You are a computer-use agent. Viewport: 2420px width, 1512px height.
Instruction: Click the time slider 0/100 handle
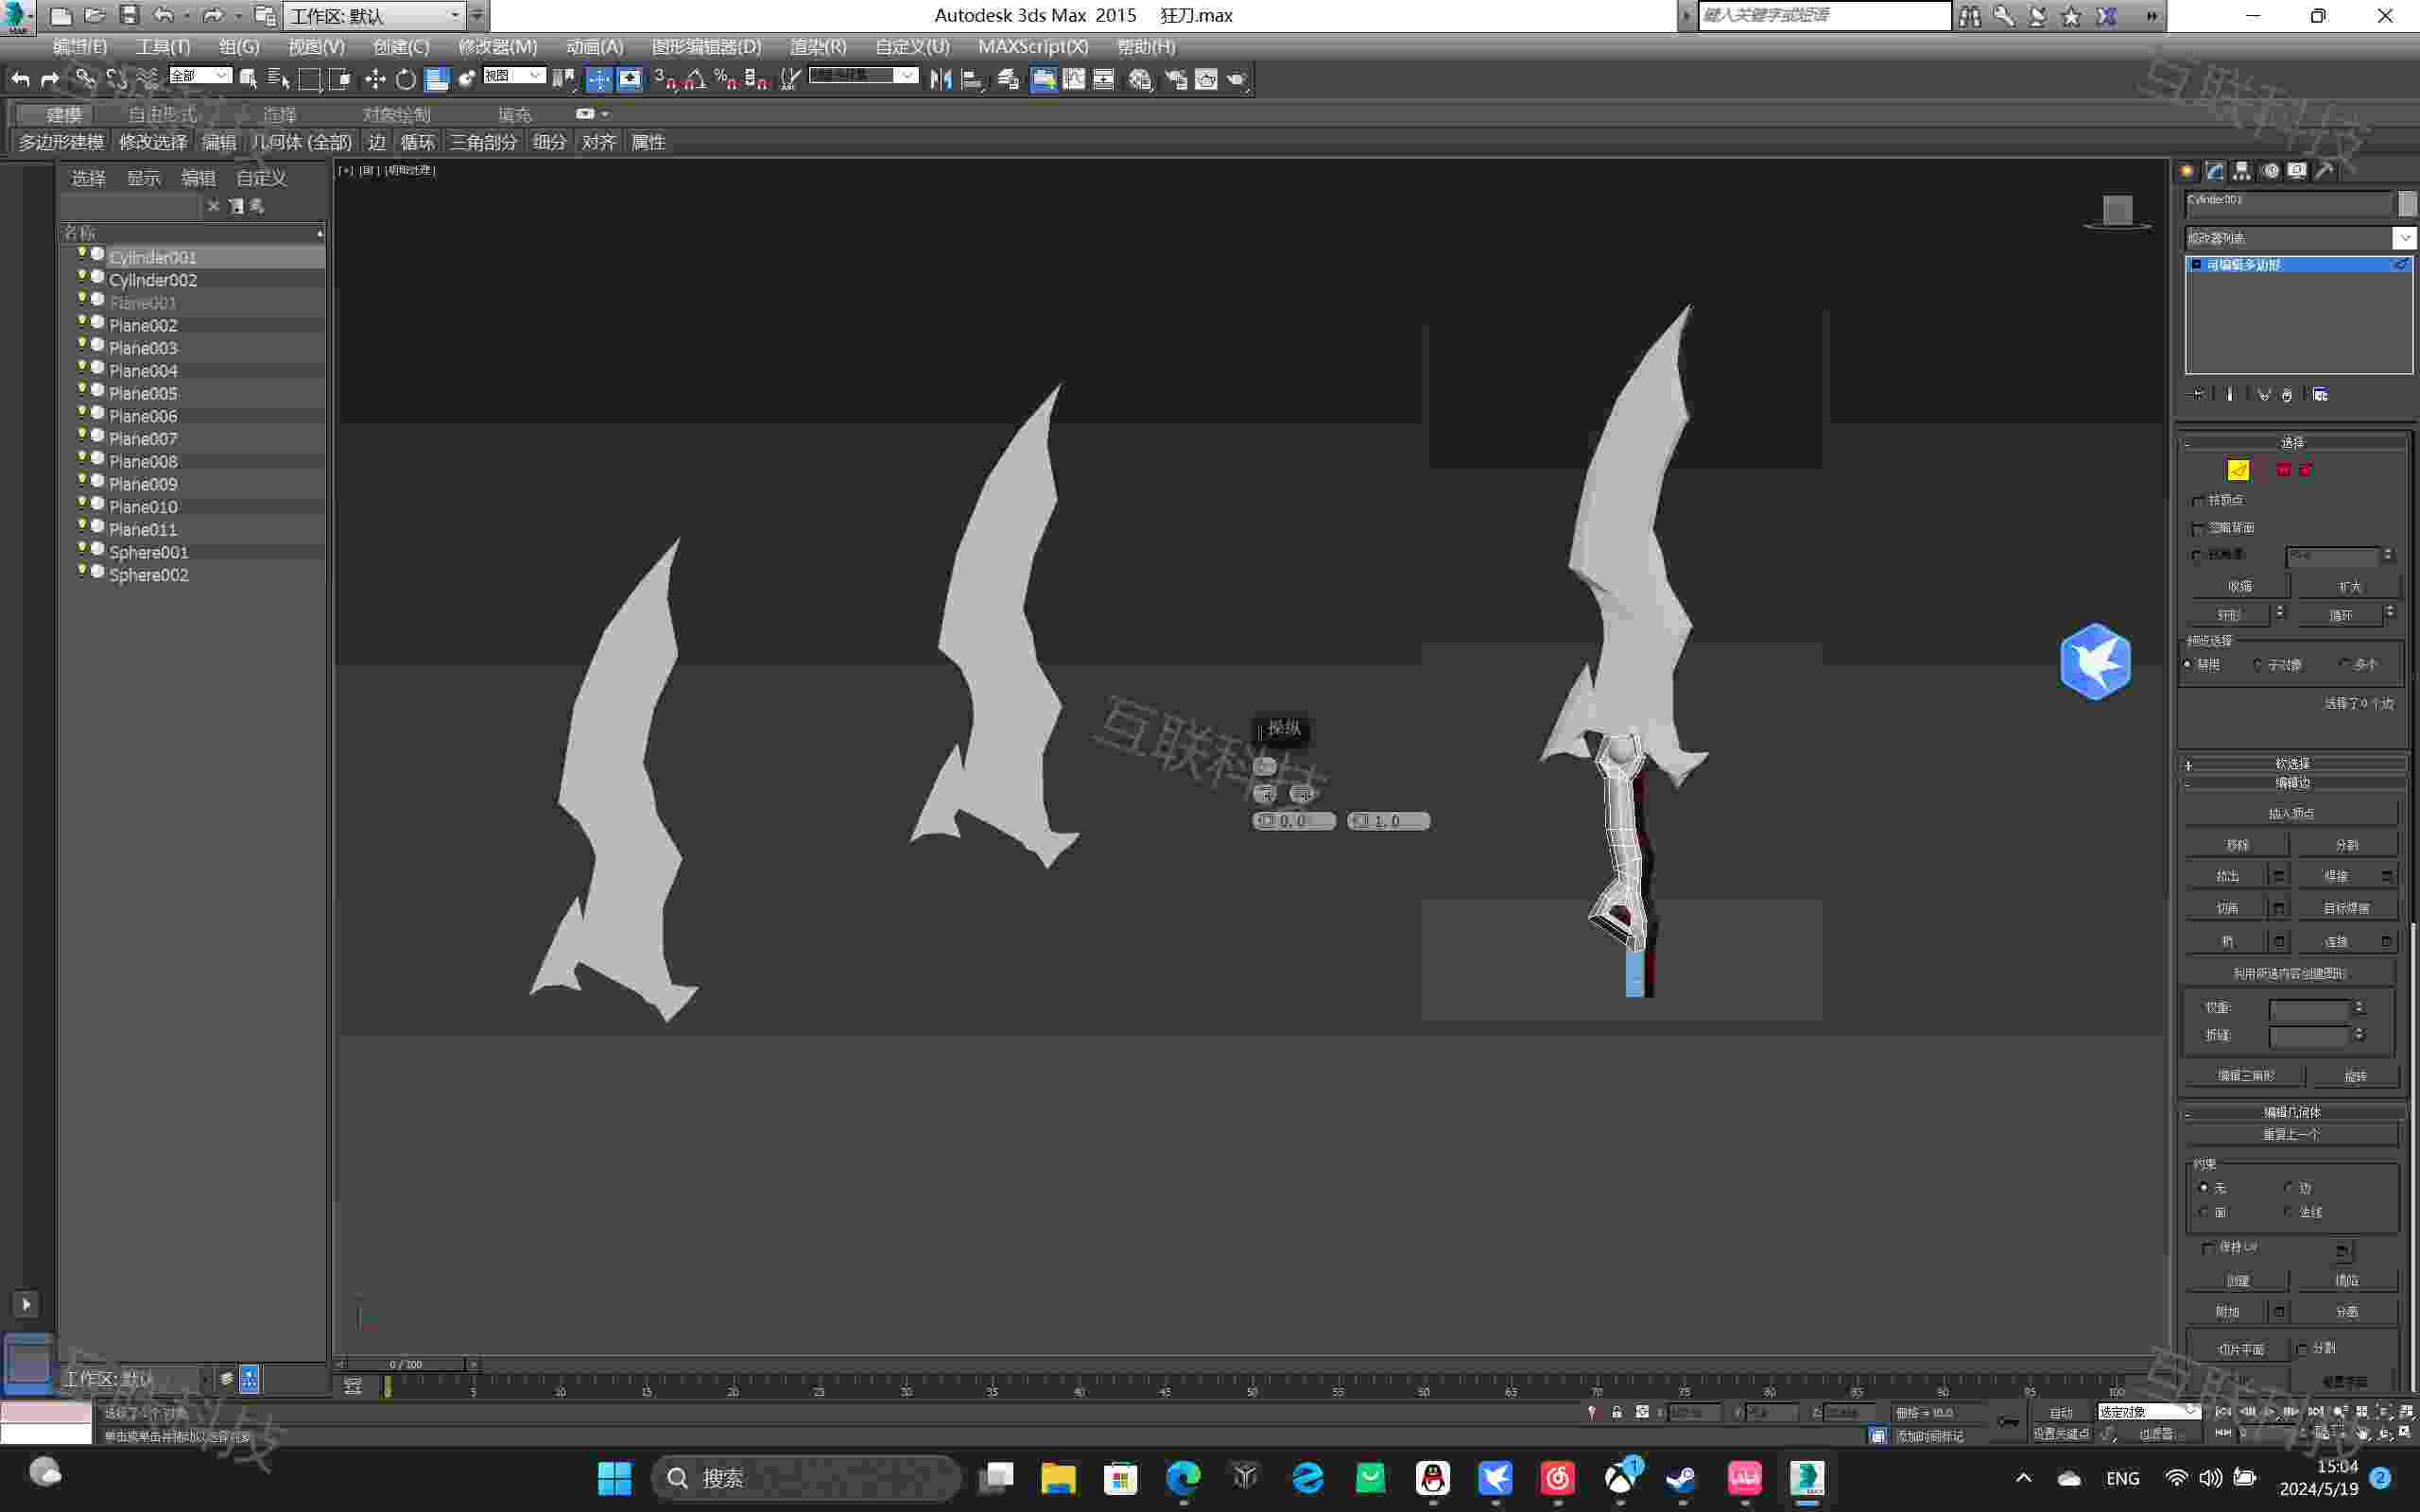(x=405, y=1364)
